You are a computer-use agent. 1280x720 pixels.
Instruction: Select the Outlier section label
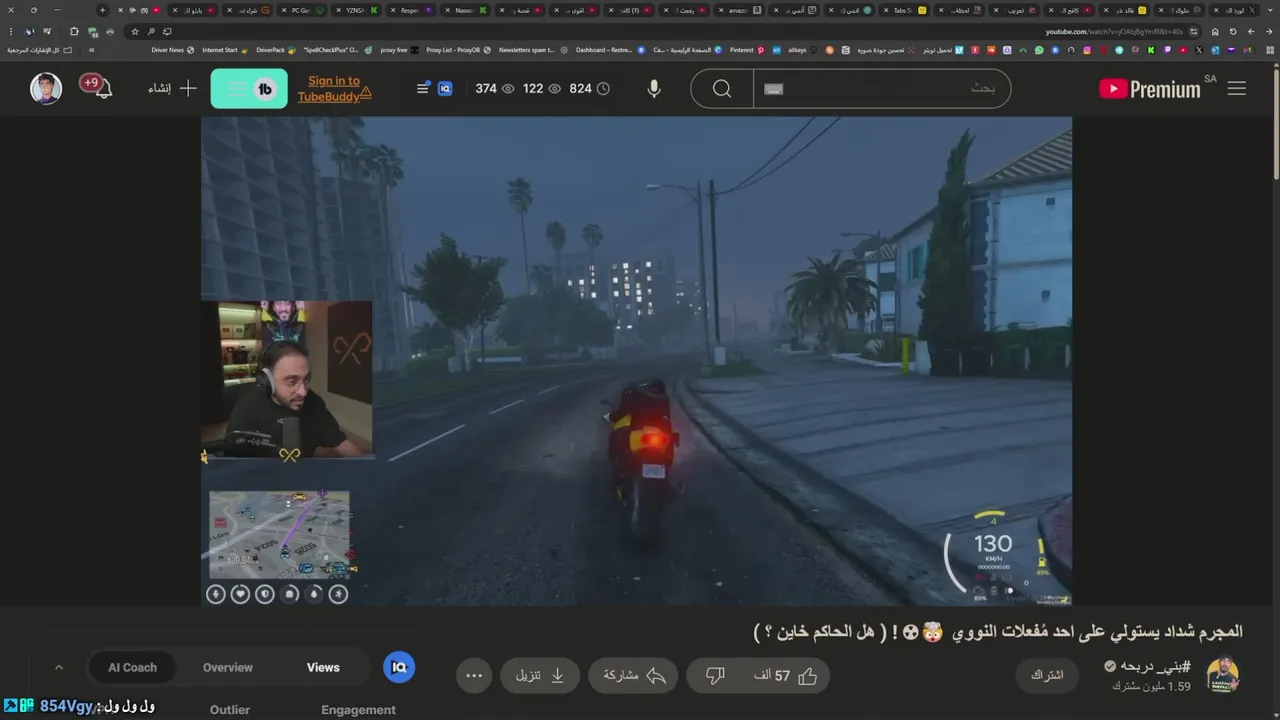click(x=230, y=710)
